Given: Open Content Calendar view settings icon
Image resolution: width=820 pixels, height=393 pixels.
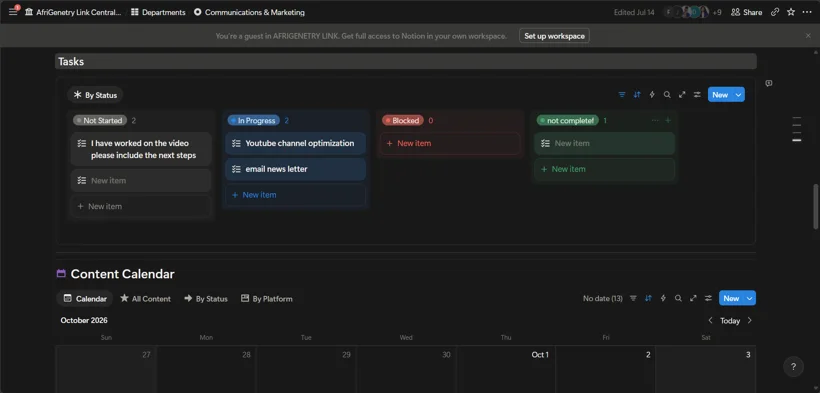Looking at the screenshot, I should (708, 298).
